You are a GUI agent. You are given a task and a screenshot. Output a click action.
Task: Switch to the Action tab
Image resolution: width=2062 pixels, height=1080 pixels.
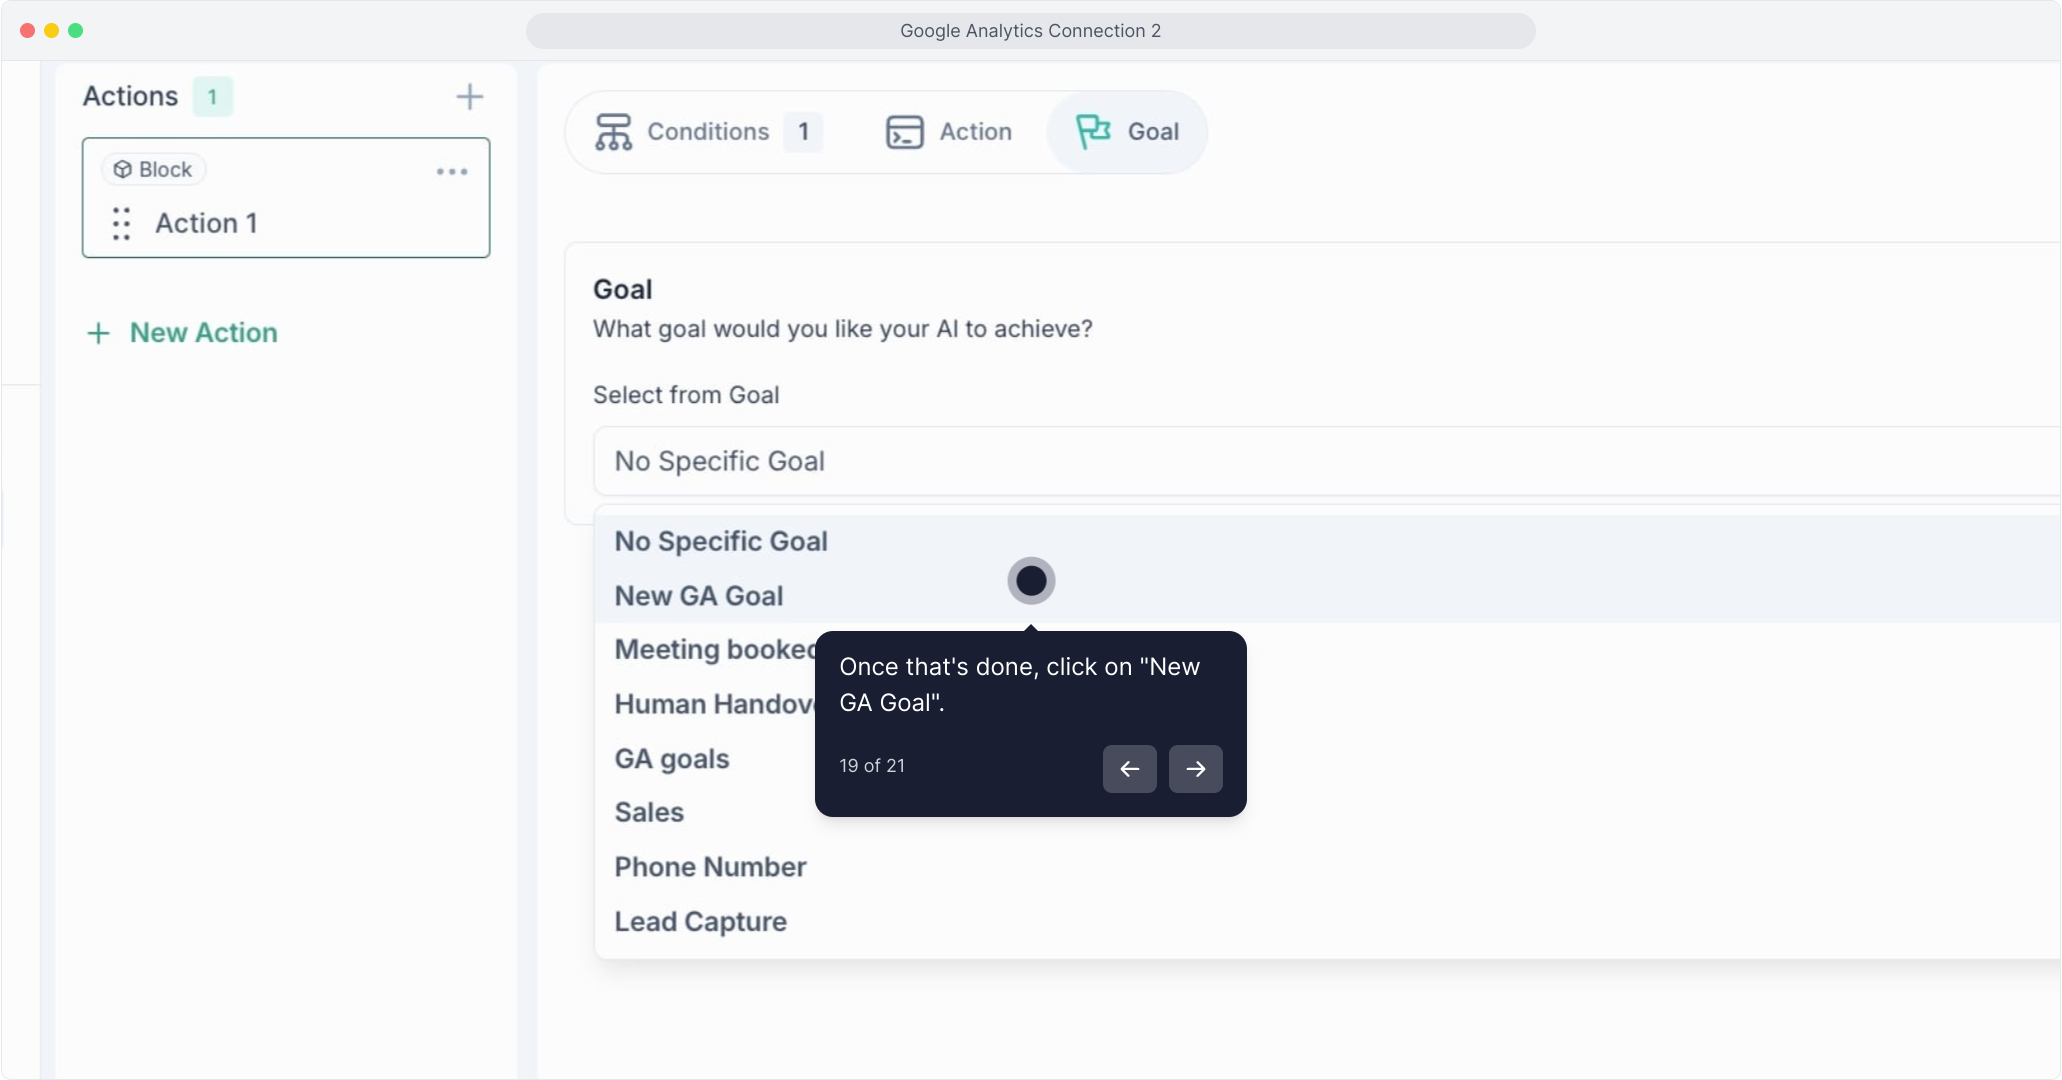(x=975, y=132)
